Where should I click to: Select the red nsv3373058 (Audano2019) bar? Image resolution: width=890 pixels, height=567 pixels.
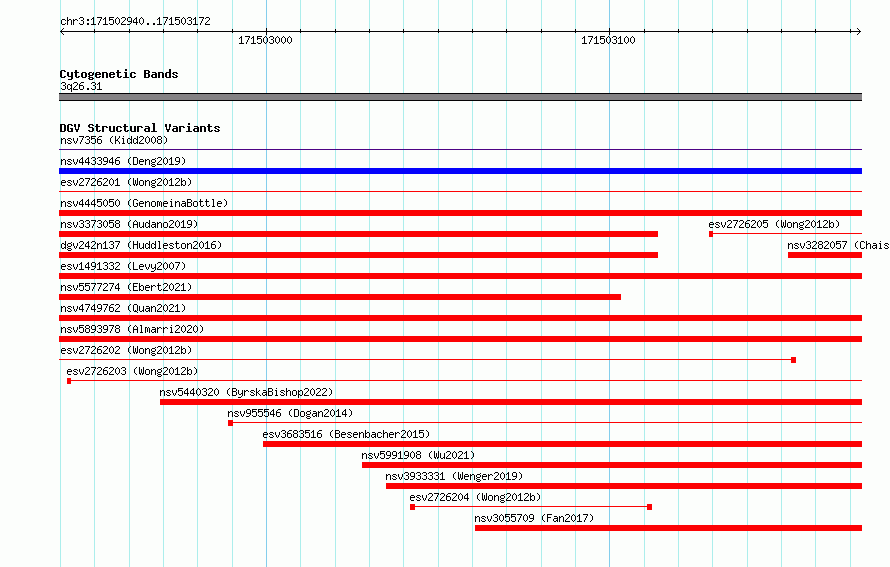[x=358, y=234]
